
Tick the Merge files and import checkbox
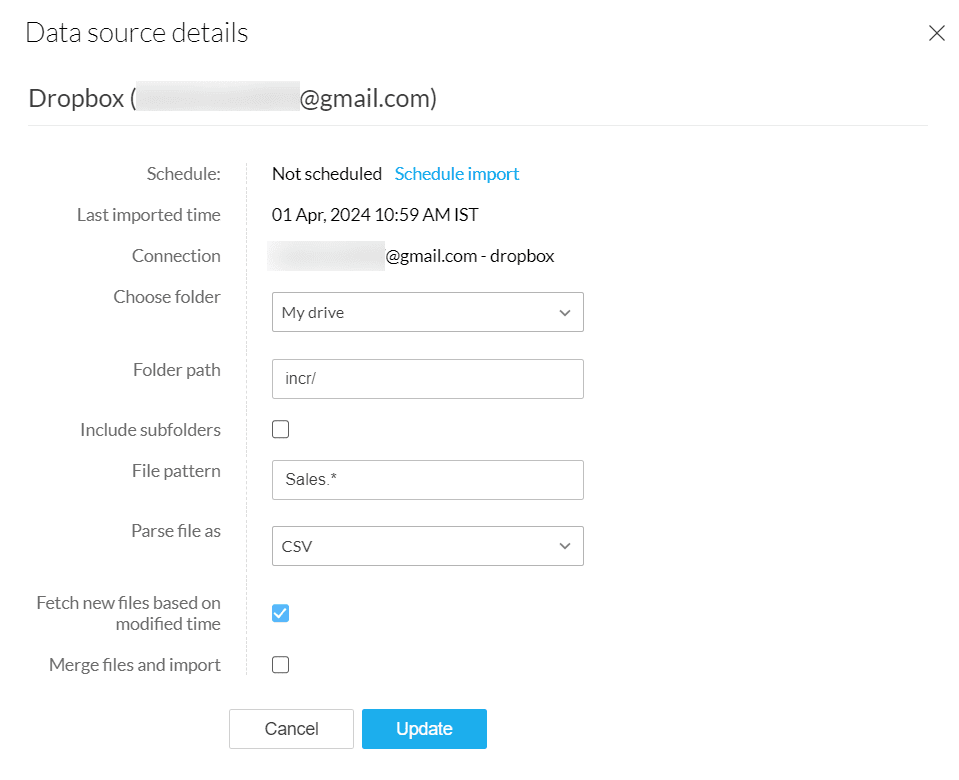281,665
